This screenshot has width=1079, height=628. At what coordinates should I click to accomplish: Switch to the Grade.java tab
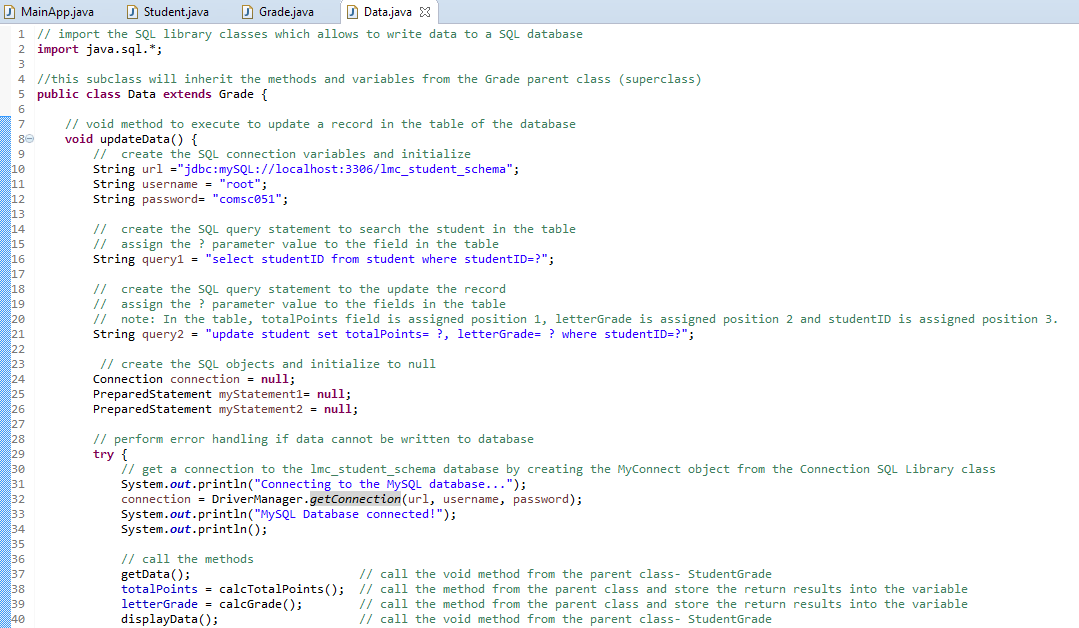[287, 12]
